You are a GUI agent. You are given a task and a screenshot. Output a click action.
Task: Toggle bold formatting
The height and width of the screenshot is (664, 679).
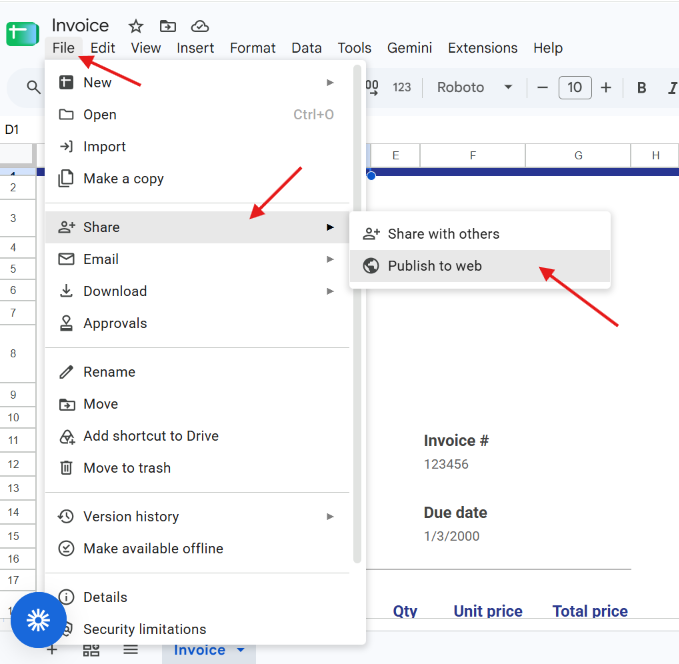click(641, 87)
